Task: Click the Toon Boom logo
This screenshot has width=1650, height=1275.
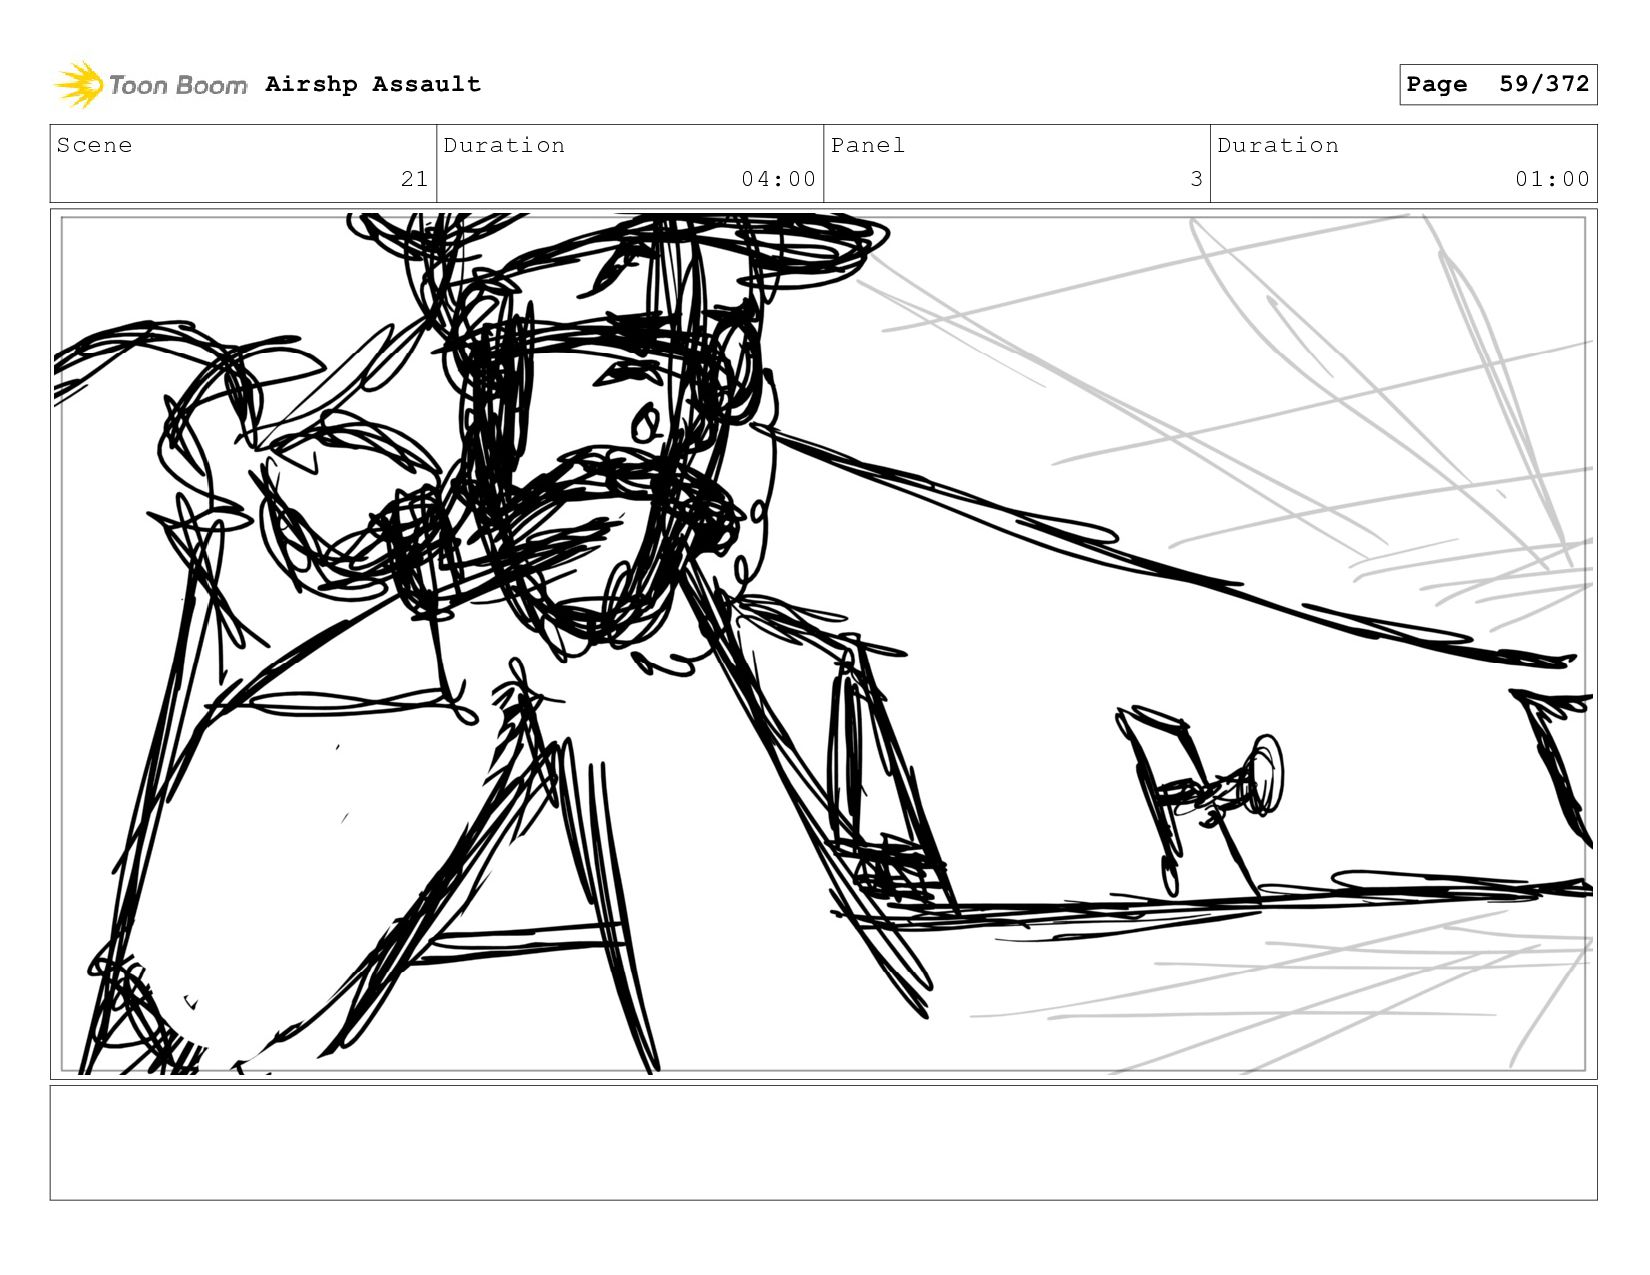Action: point(150,85)
